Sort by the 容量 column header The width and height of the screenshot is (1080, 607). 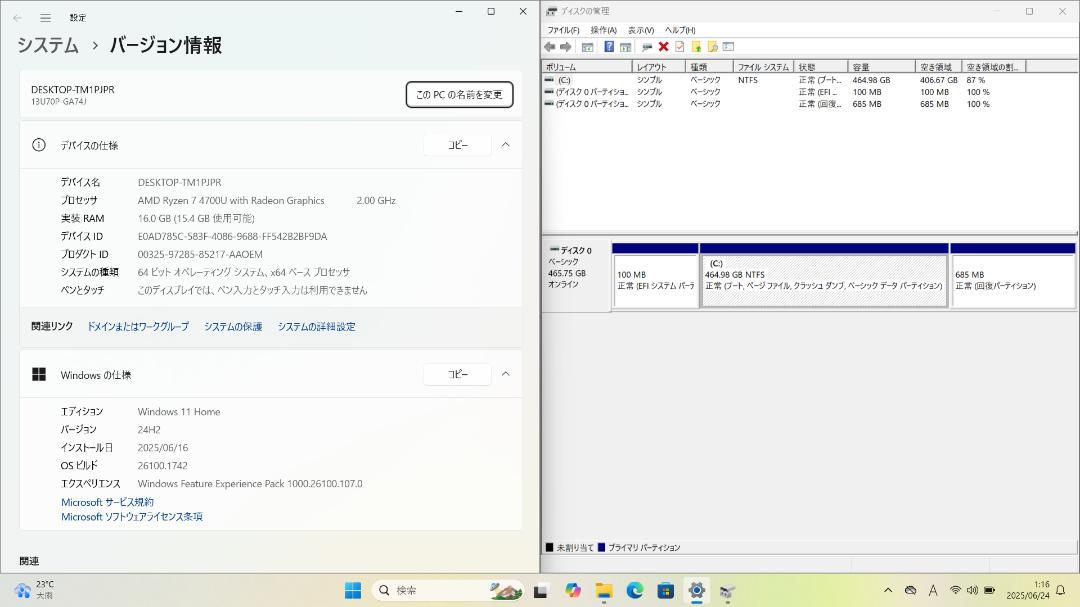pyautogui.click(x=882, y=67)
